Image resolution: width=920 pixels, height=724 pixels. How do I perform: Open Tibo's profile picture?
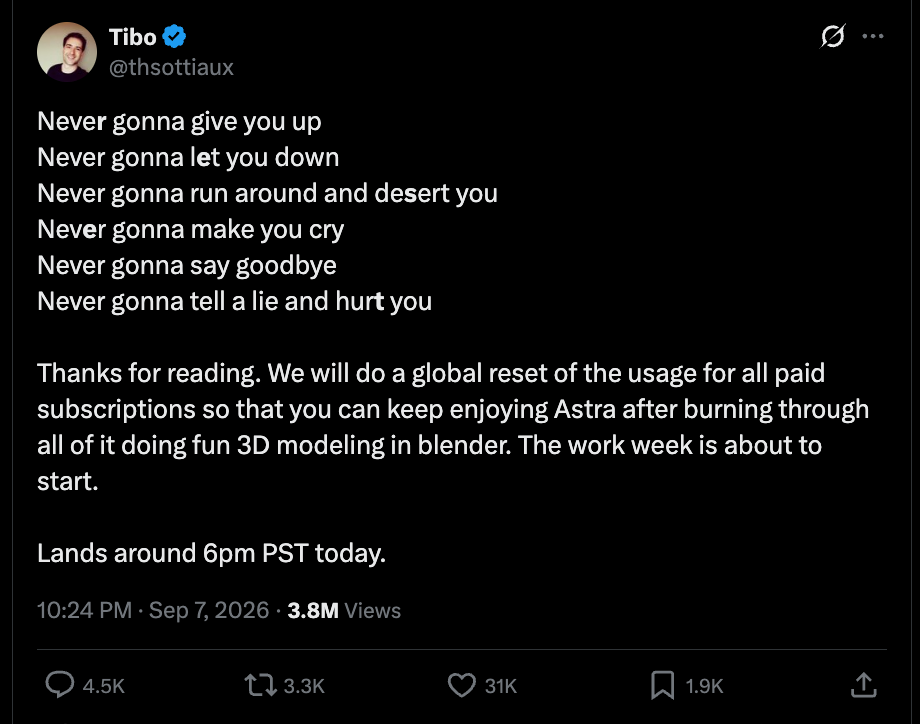[67, 52]
